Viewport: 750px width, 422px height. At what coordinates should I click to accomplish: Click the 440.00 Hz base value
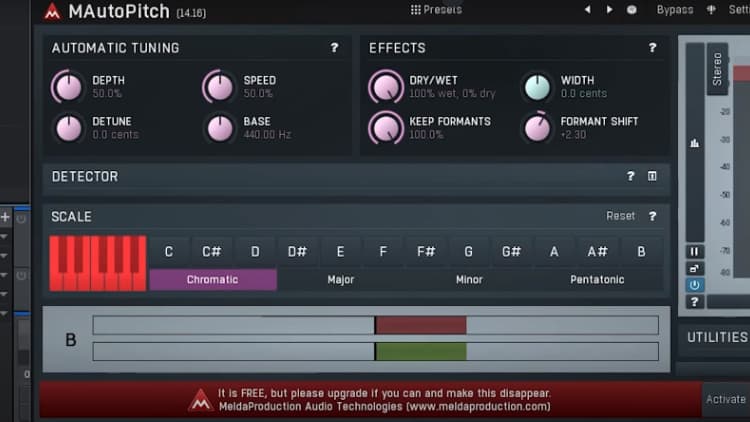pyautogui.click(x=267, y=135)
